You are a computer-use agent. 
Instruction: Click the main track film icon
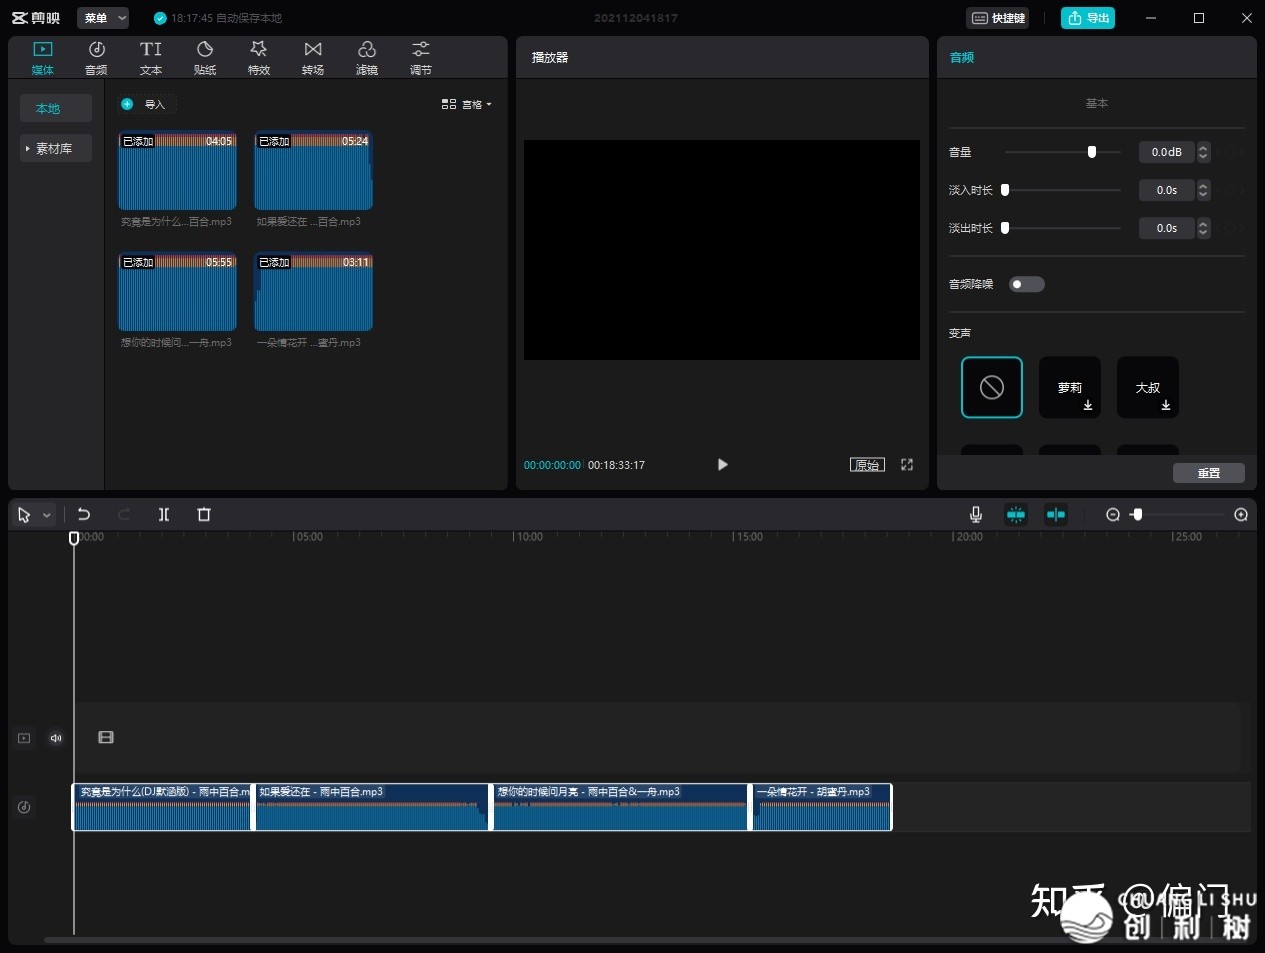[x=106, y=737]
